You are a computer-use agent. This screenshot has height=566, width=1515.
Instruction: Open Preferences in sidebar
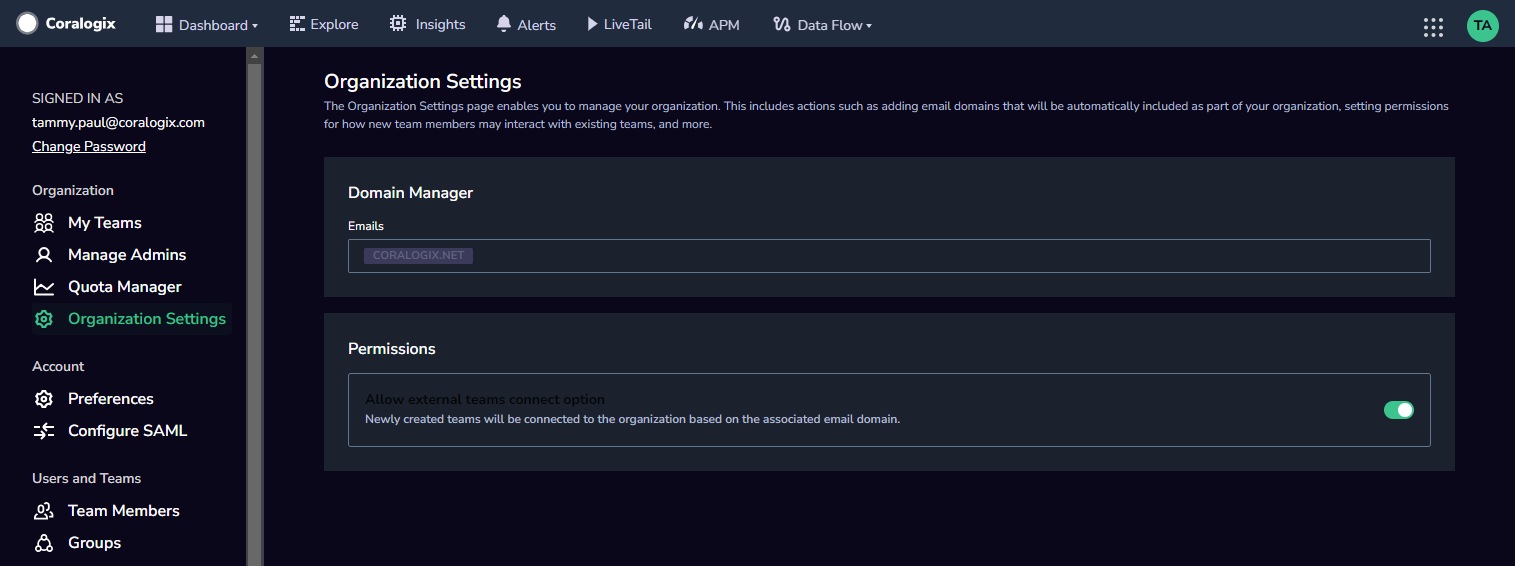pyautogui.click(x=111, y=399)
